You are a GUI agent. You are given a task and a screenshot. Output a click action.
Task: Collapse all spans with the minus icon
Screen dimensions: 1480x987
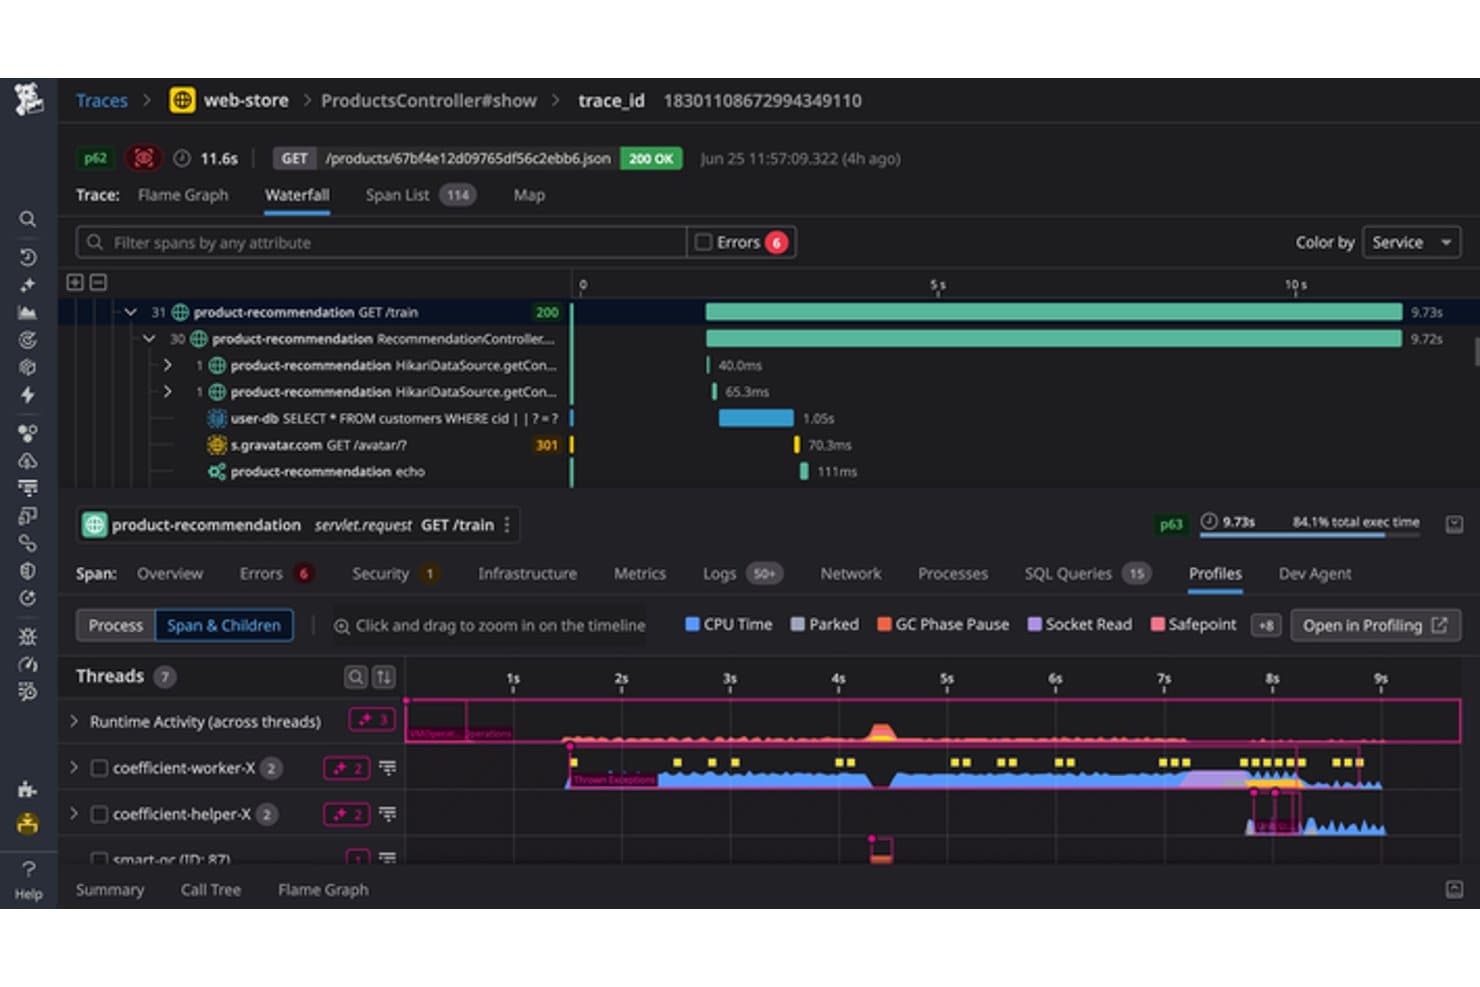[x=98, y=282]
